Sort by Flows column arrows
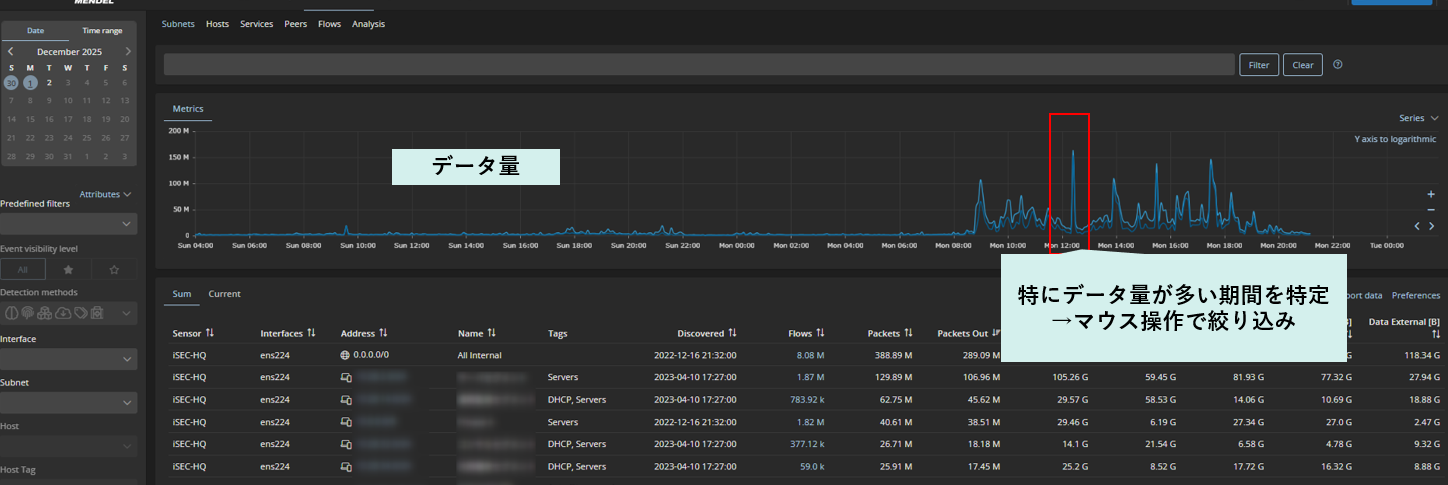 point(820,333)
